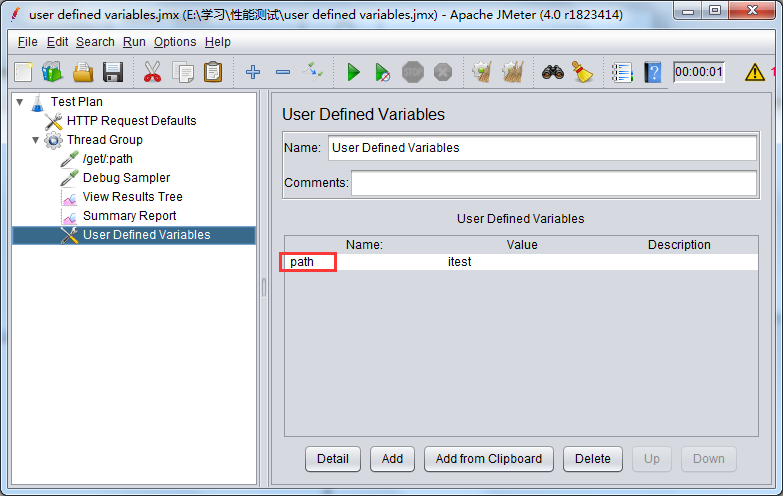Collapse all nodes with the minus icon

click(x=283, y=72)
